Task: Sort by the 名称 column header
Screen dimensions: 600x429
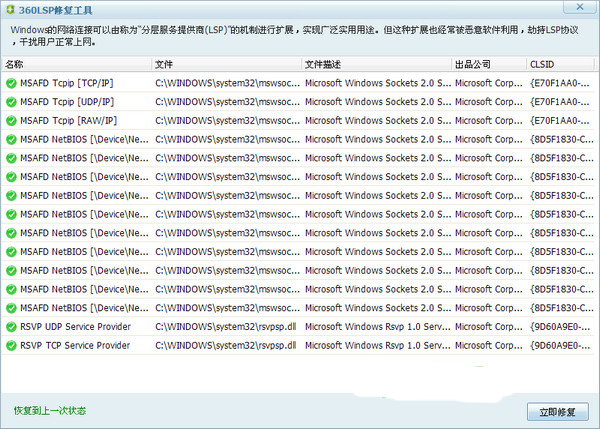Action: pyautogui.click(x=77, y=64)
